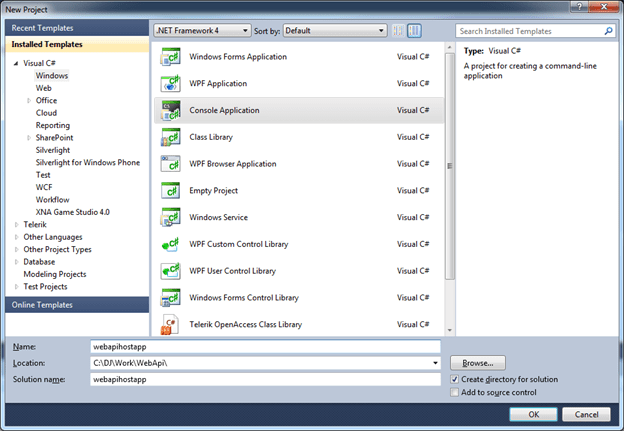Pick the Telerik OpenAccess Class Library icon

pos(169,325)
